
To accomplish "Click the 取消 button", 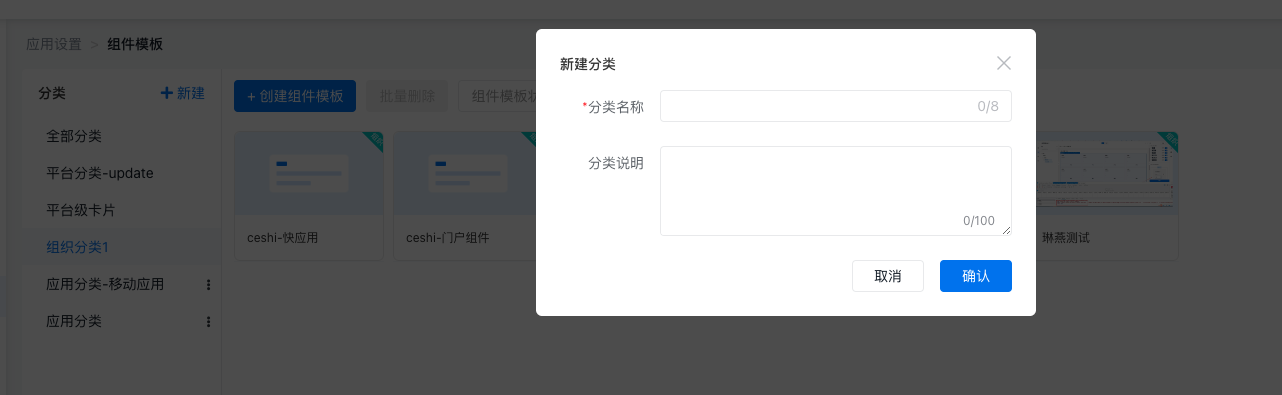I will point(887,276).
